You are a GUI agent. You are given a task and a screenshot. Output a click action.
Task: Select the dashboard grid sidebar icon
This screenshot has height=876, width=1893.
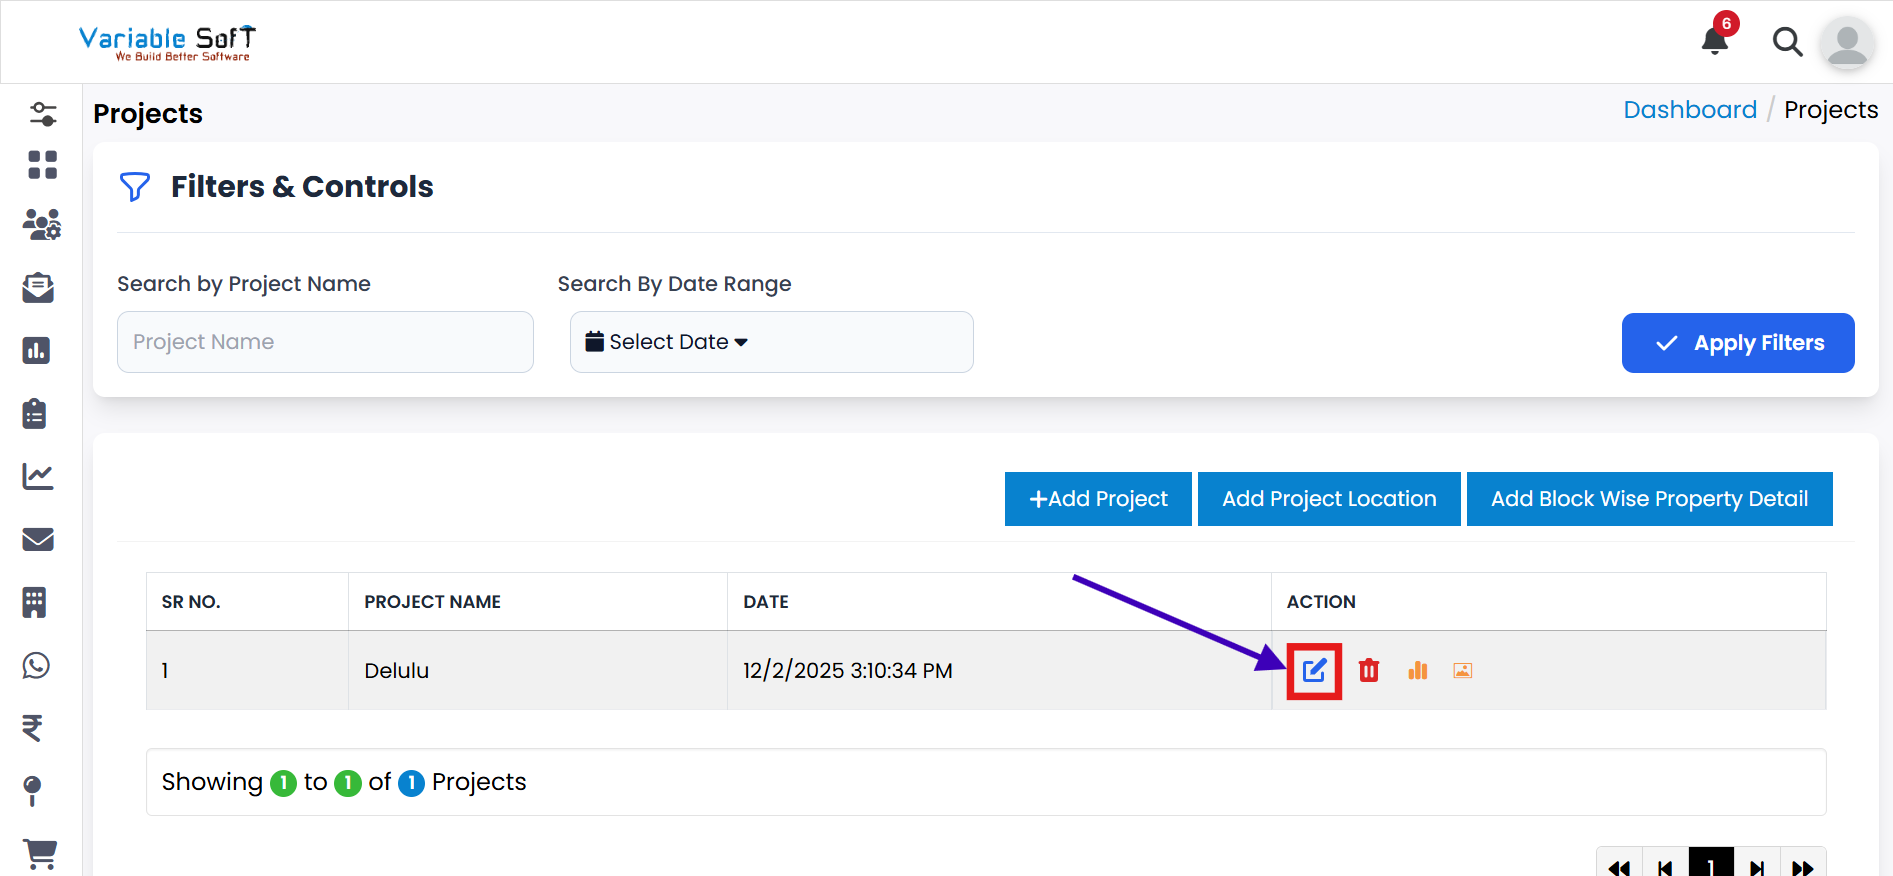pos(42,165)
